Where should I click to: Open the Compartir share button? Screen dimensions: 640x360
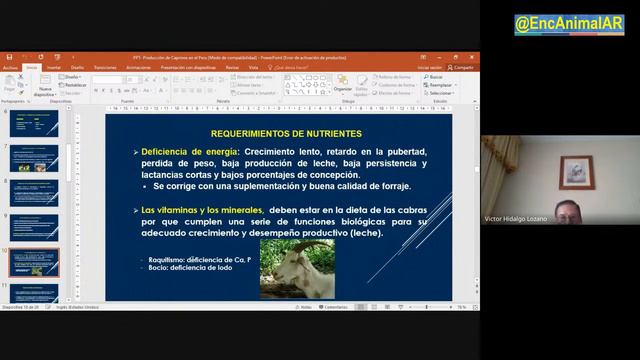click(x=460, y=68)
